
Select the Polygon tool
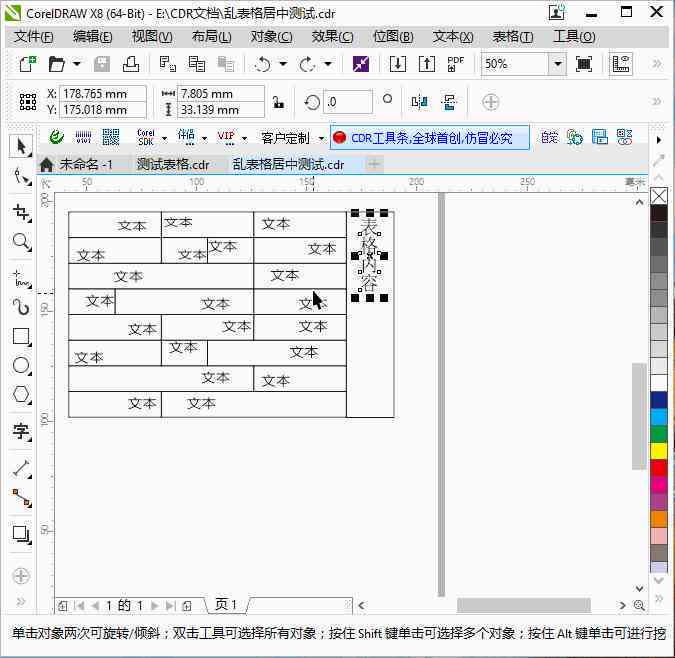[x=21, y=394]
